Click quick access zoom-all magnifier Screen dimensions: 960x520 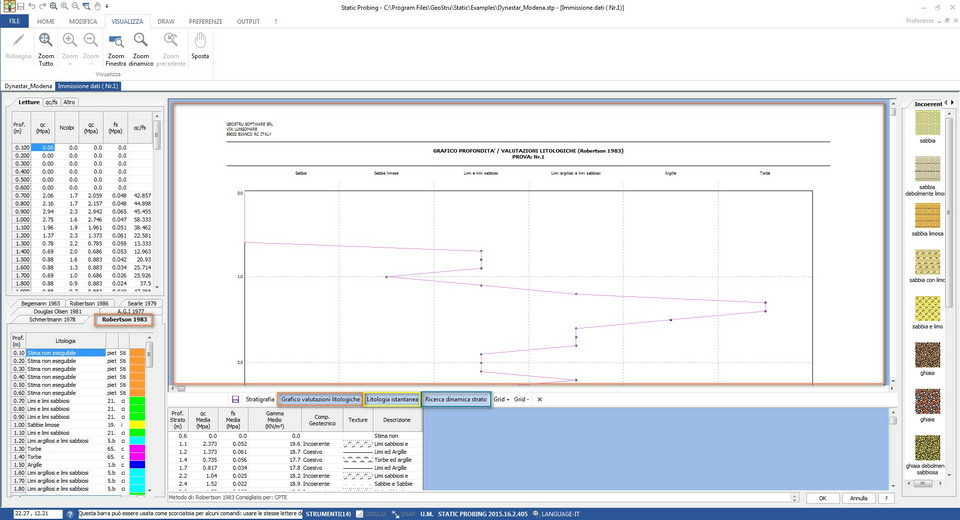(53, 6)
